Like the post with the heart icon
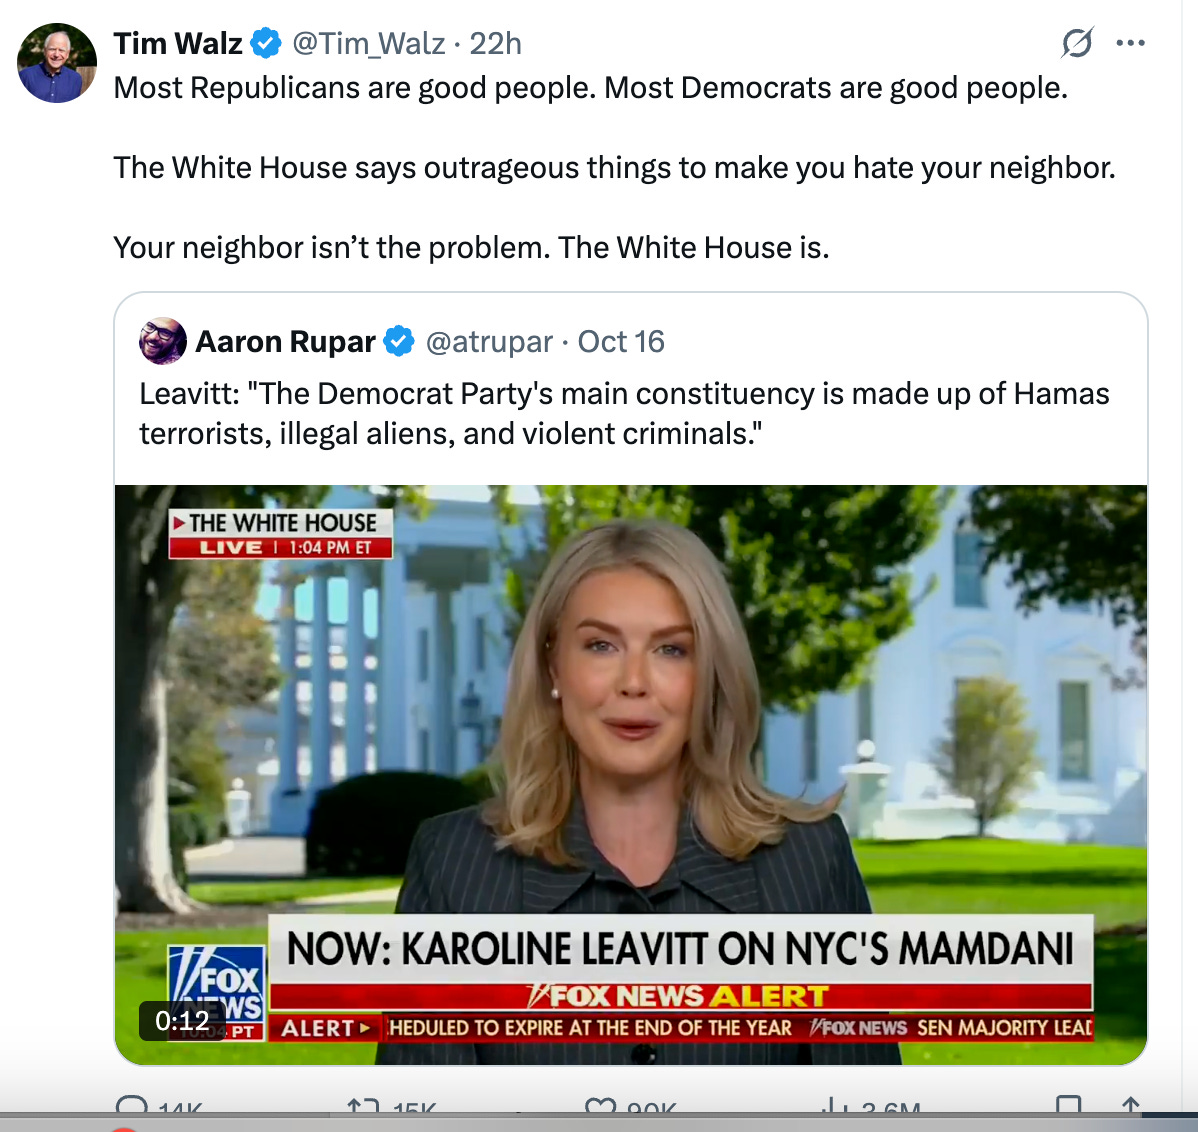The height and width of the screenshot is (1132, 1198). [x=601, y=1105]
